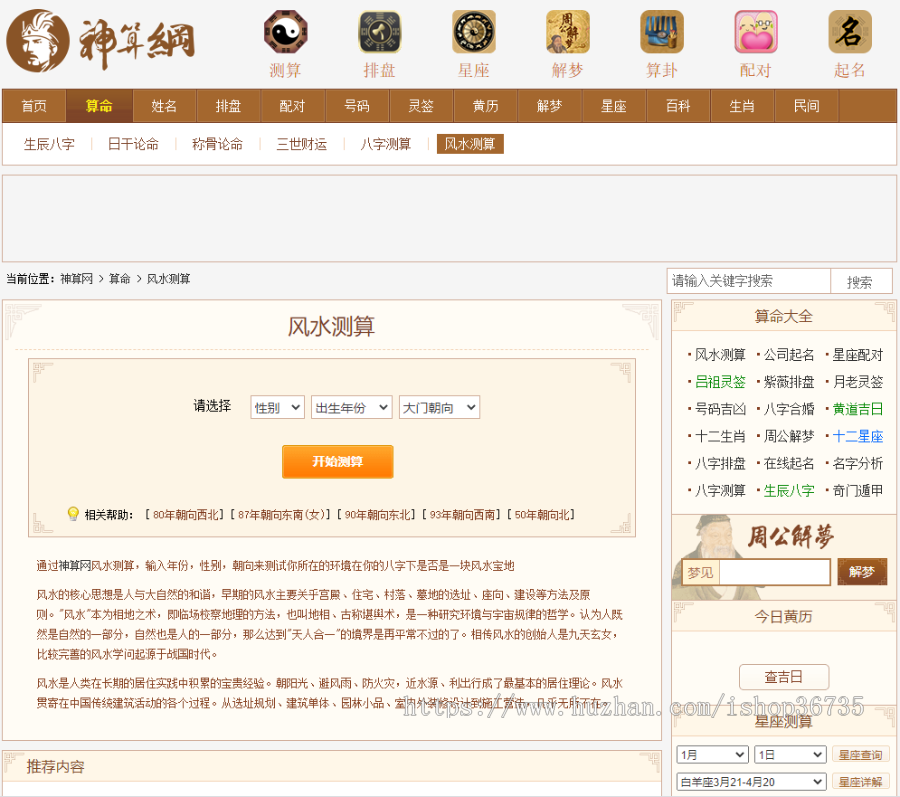Open the 配对 heart matching icon
900x797 pixels.
point(755,32)
